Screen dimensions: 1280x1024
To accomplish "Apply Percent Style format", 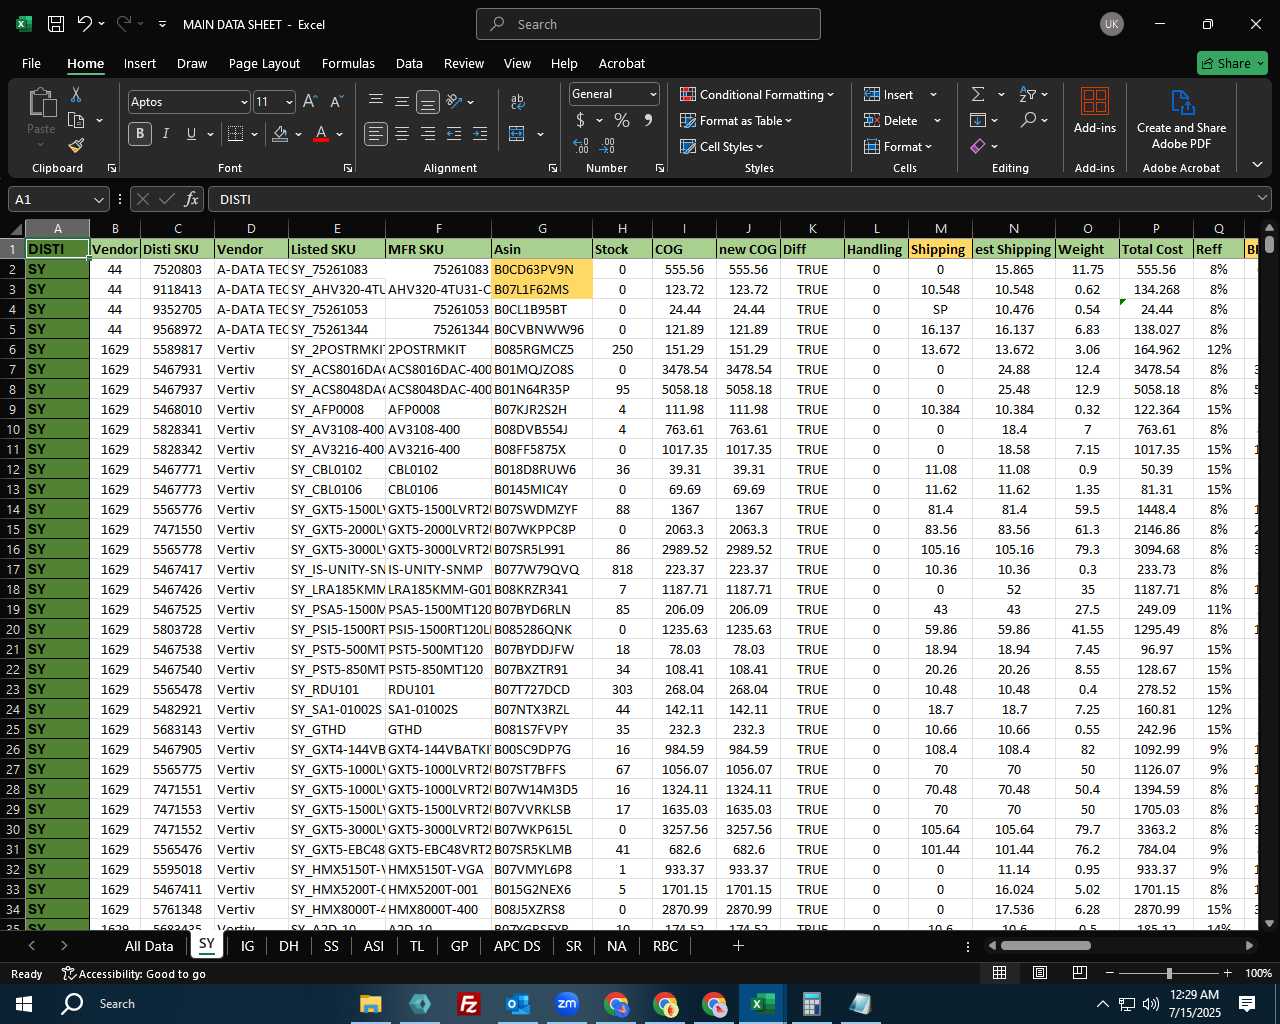I will [x=622, y=120].
